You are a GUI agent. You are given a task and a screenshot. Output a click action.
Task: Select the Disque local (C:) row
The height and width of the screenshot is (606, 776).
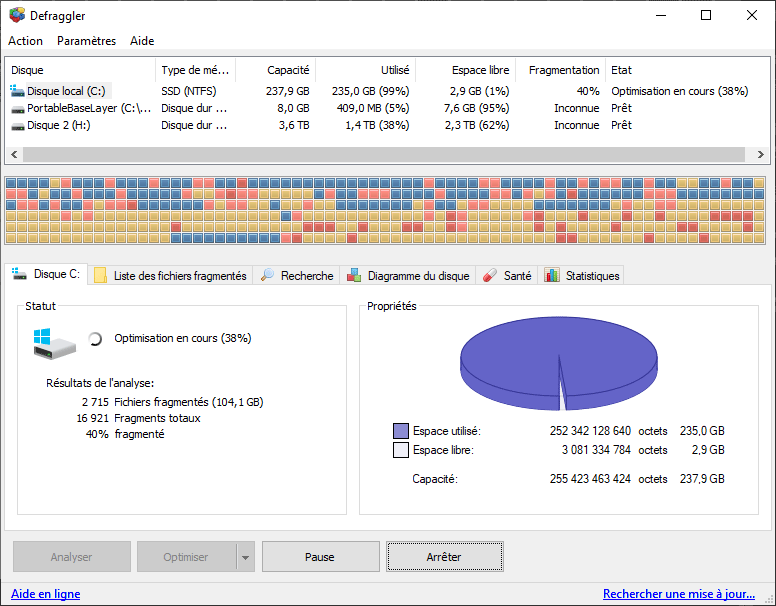click(x=388, y=91)
